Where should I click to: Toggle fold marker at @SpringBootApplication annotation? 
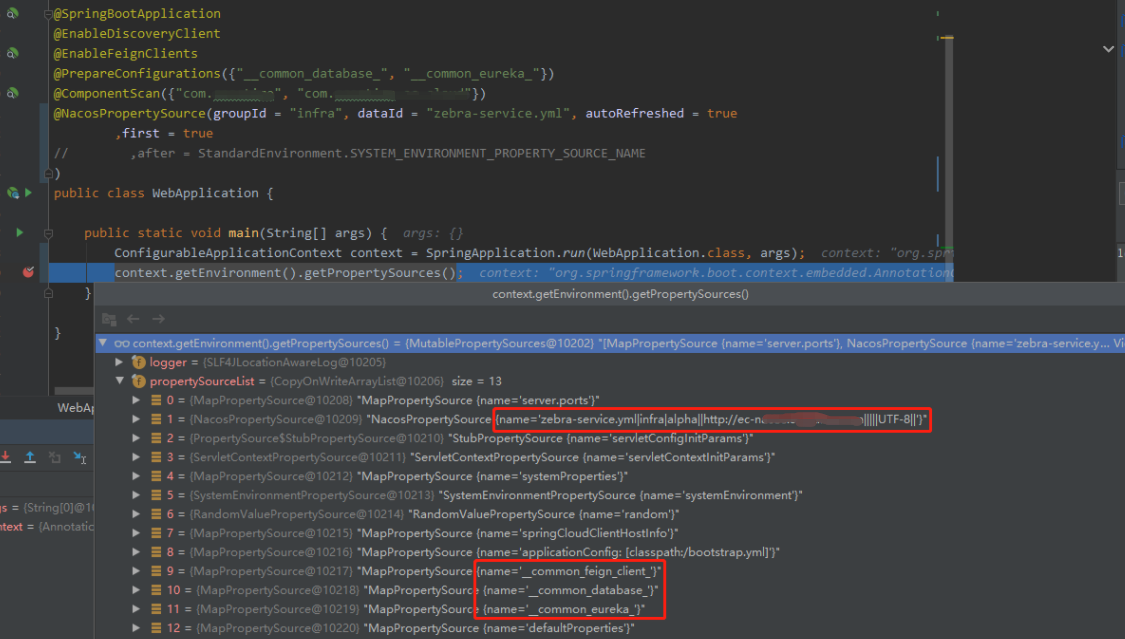(48, 14)
